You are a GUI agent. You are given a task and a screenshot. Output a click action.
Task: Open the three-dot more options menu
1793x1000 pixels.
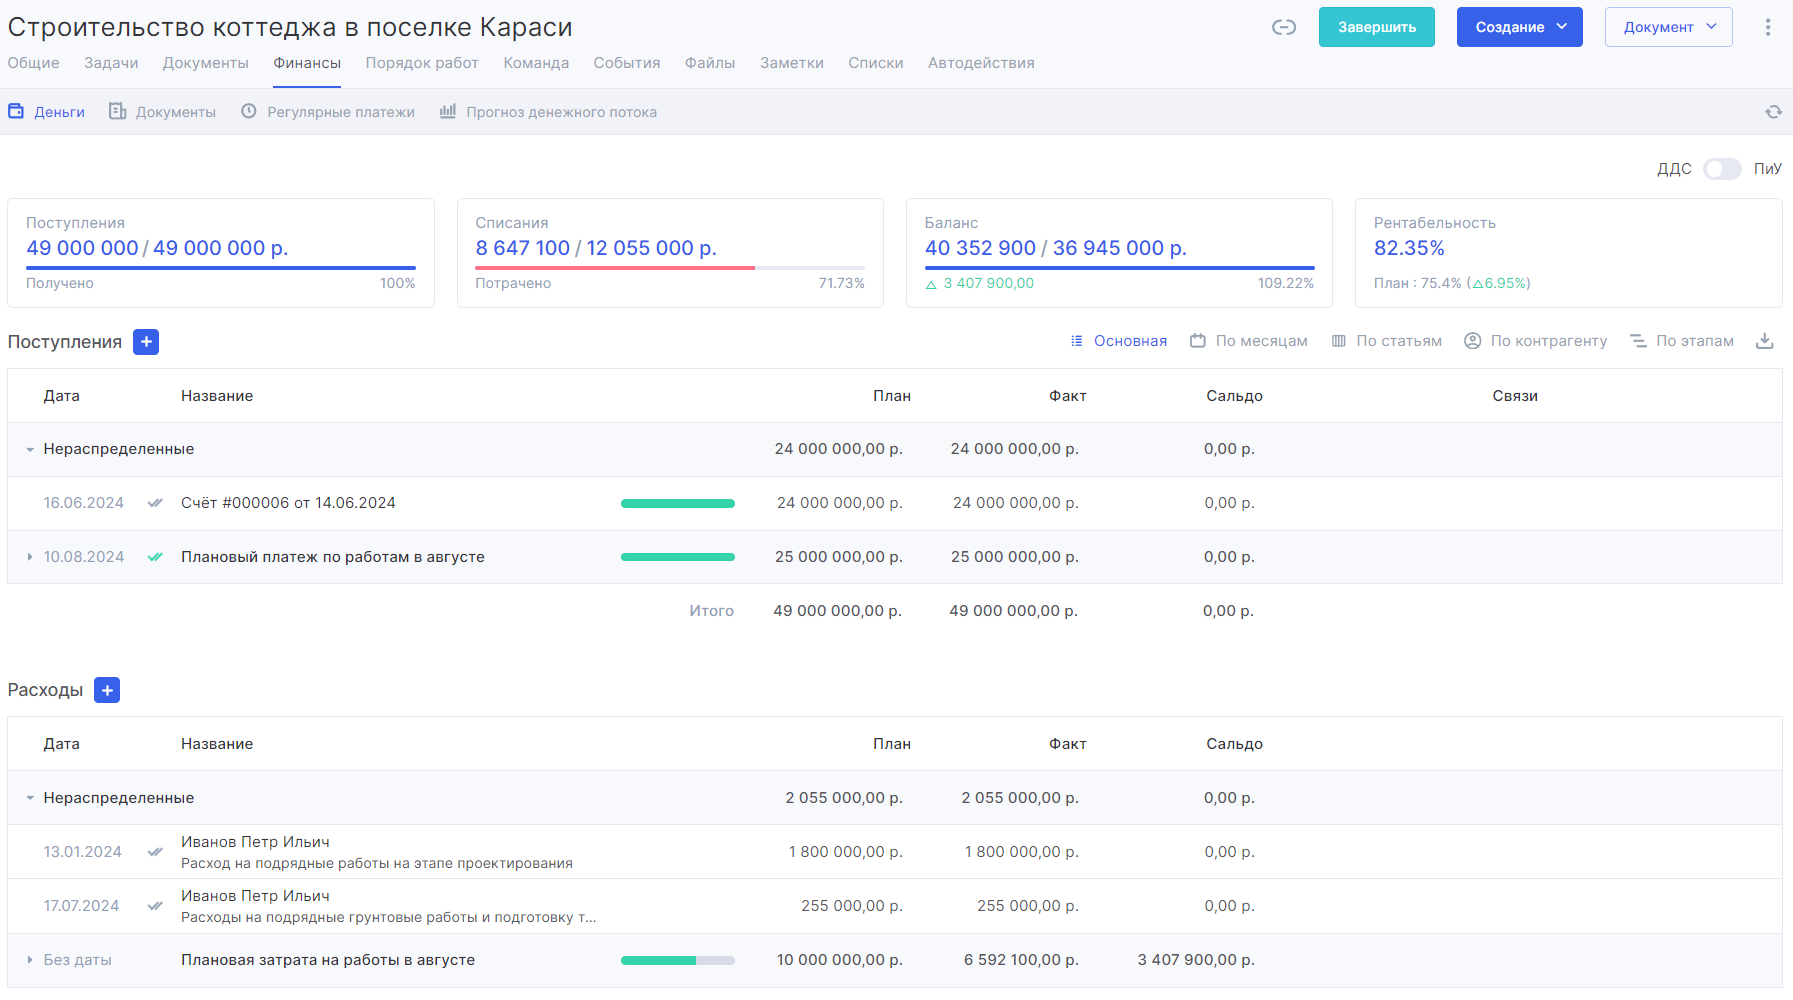[1768, 27]
